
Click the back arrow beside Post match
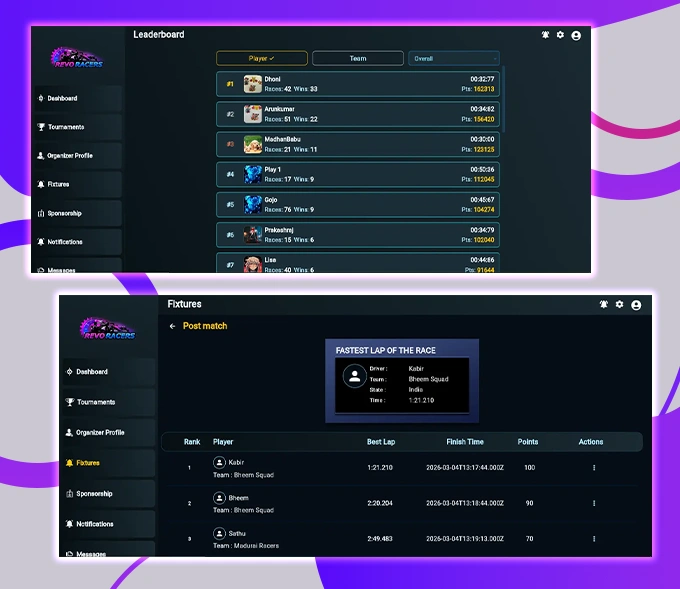pyautogui.click(x=172, y=326)
